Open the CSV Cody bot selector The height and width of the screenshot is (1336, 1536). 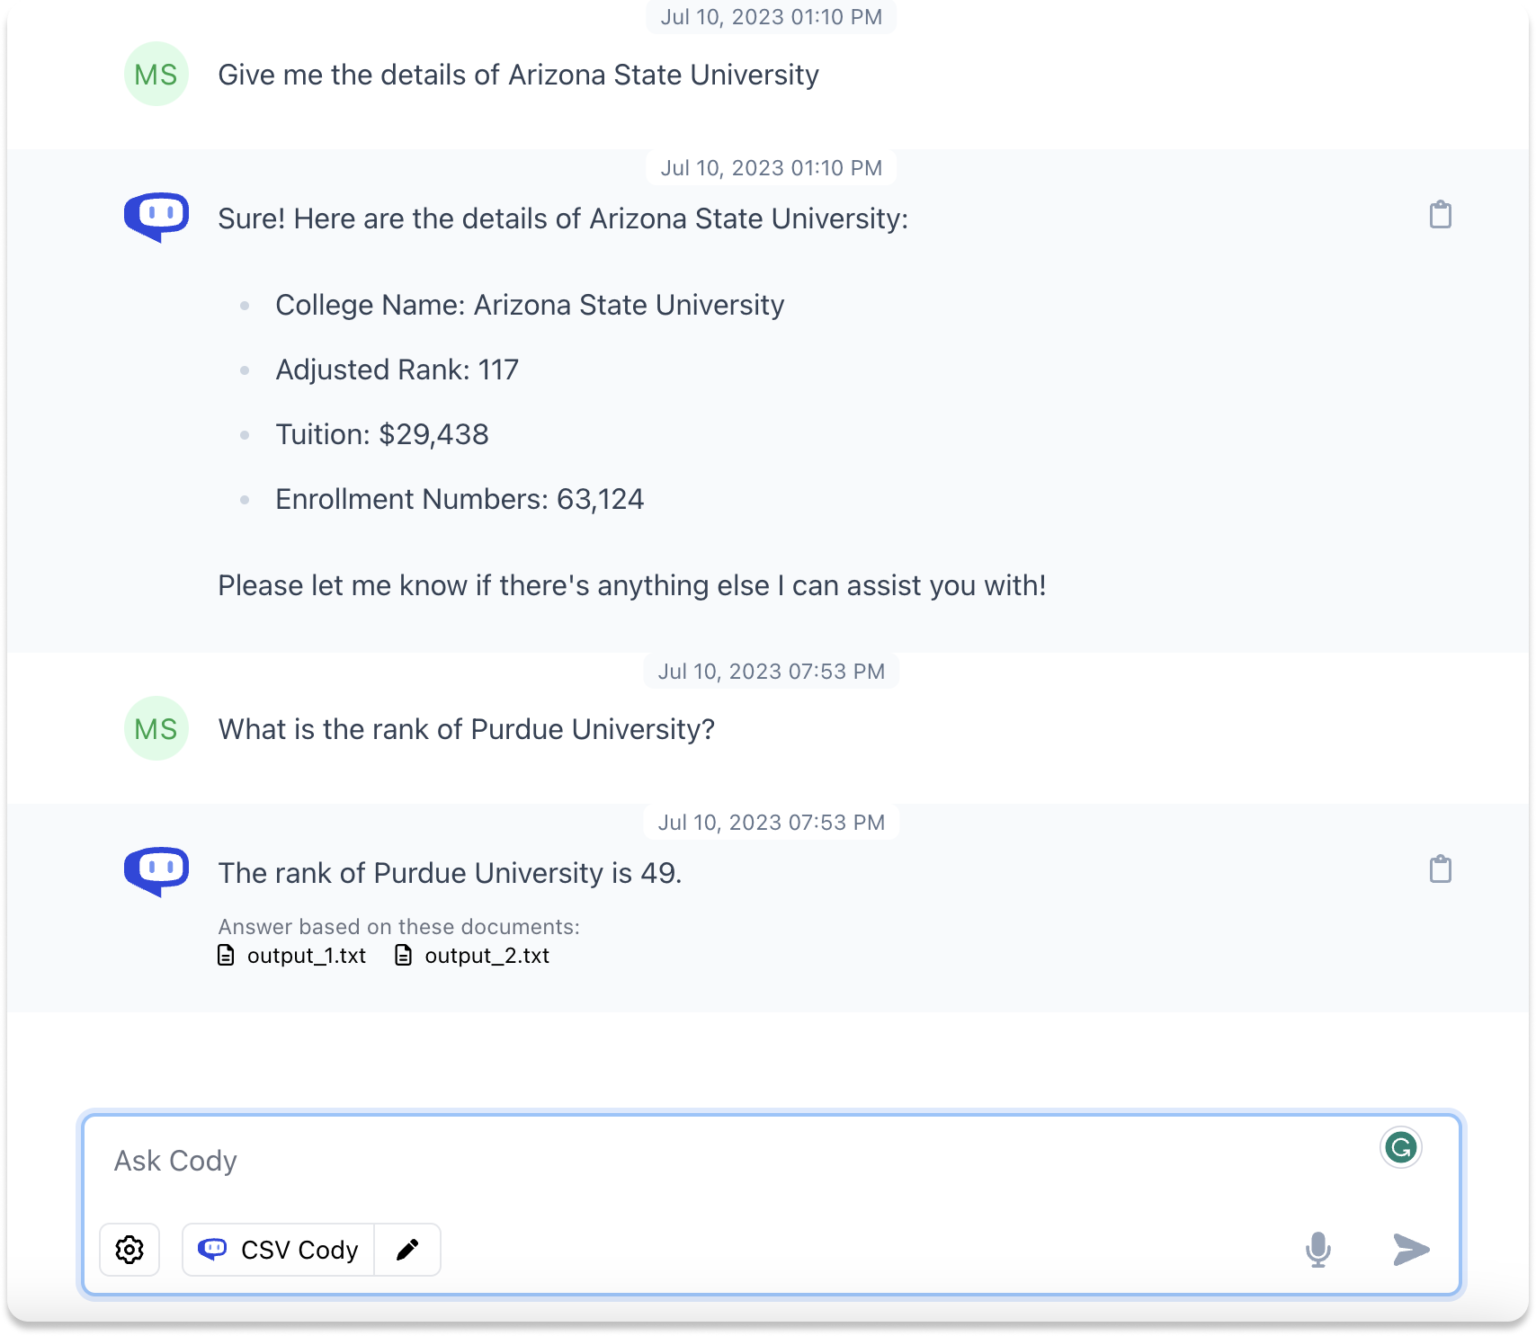point(279,1249)
